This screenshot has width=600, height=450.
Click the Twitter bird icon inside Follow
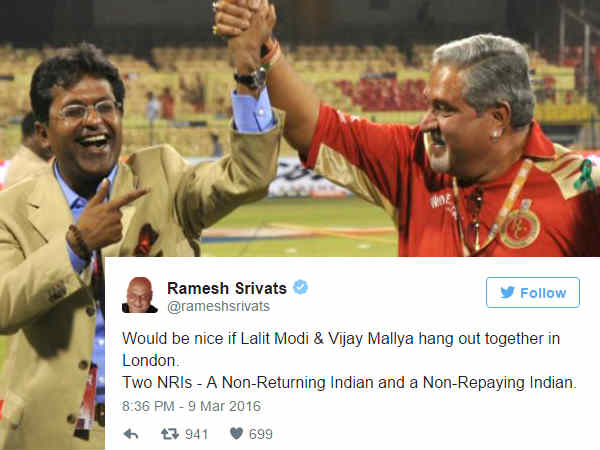[507, 293]
